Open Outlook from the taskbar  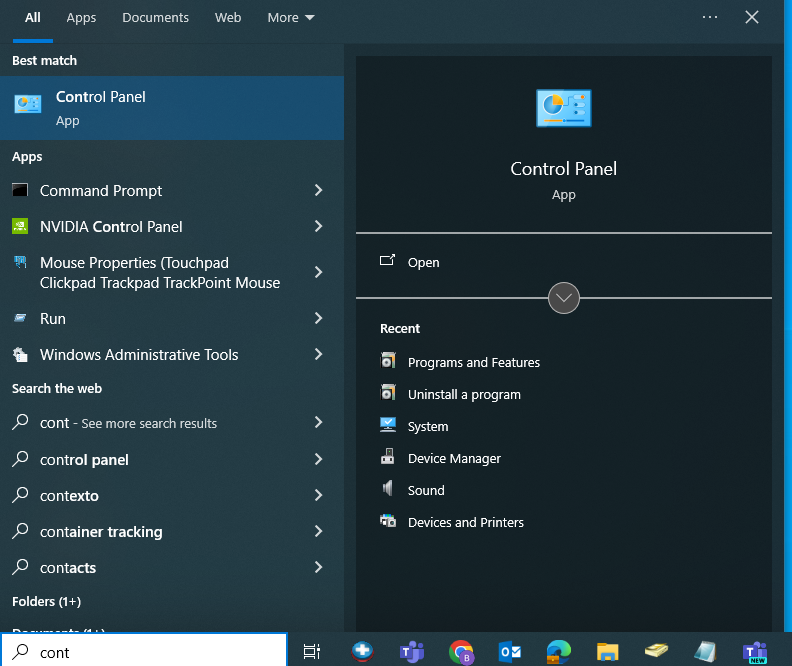[x=510, y=651]
